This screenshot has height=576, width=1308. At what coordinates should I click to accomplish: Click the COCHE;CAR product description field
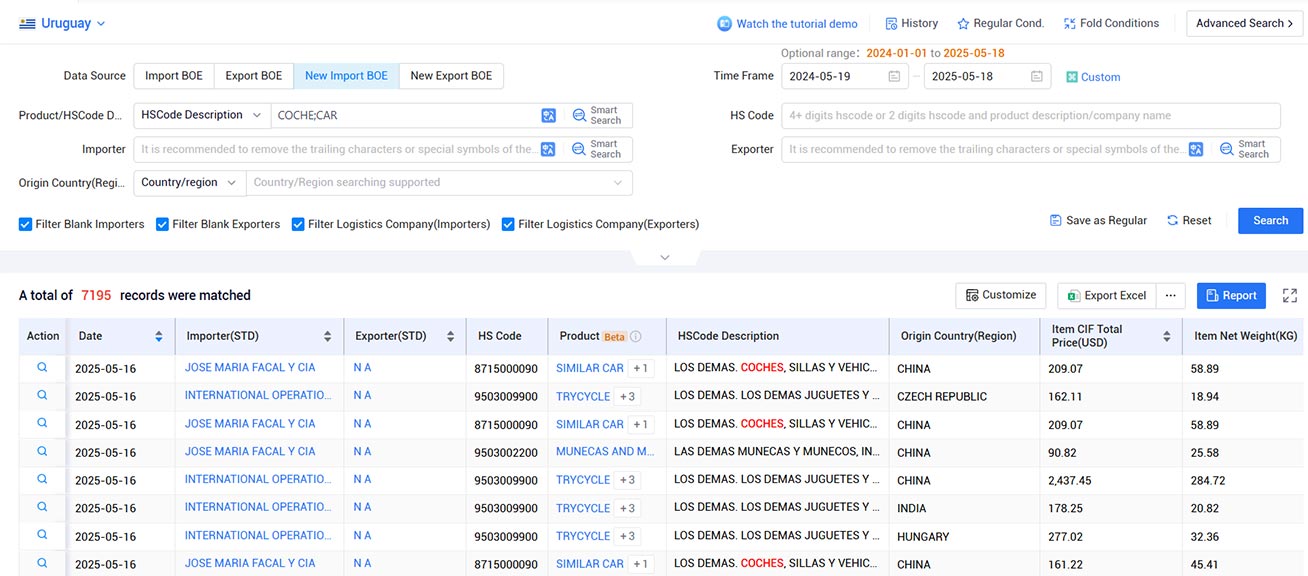[405, 115]
